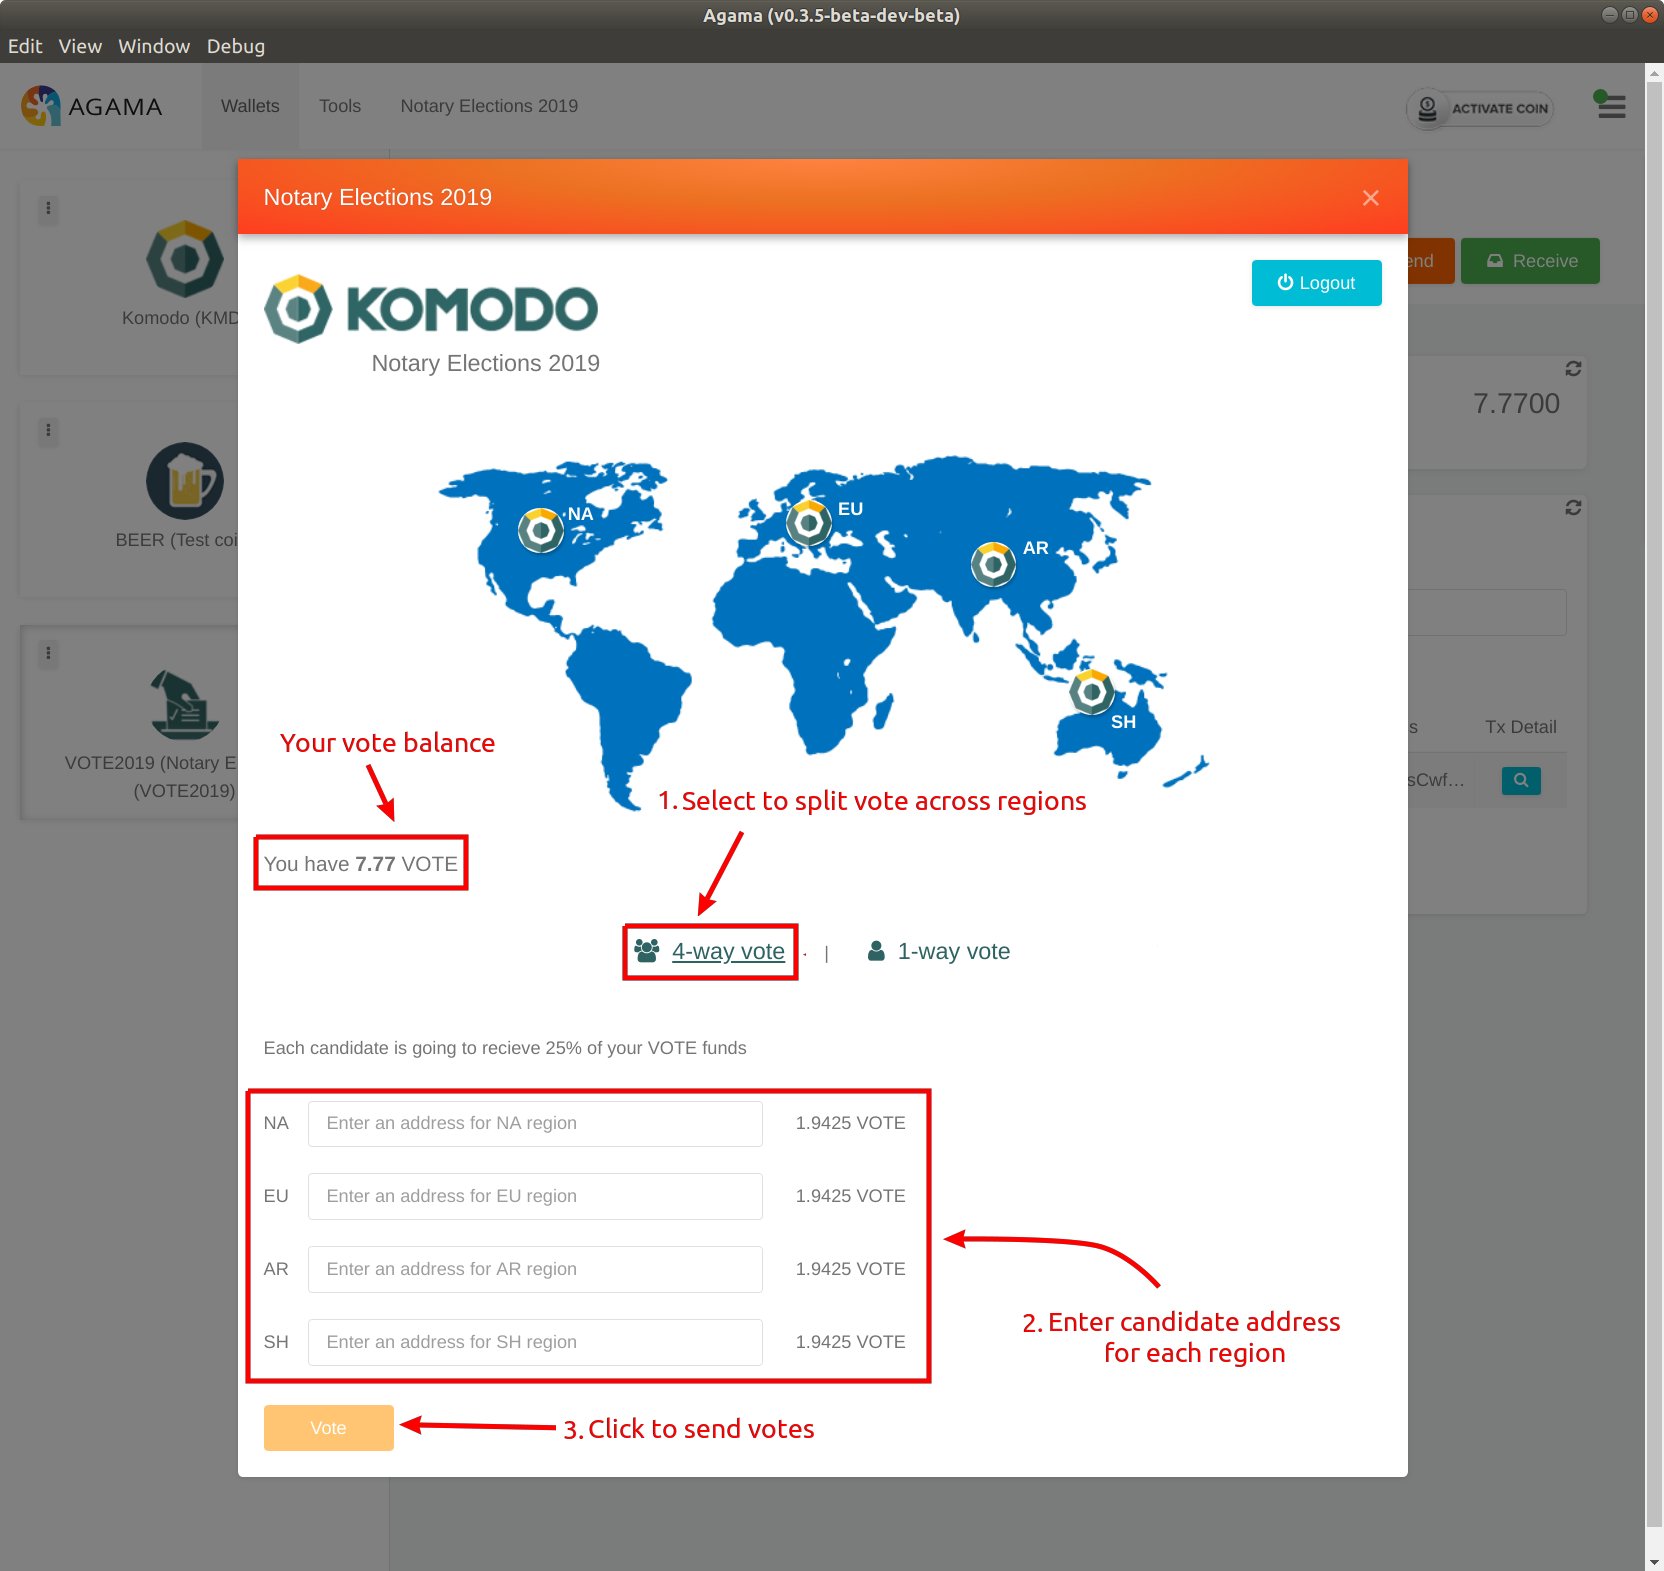Close the Notary Elections 2019 dialog
This screenshot has height=1571, width=1664.
1370,198
